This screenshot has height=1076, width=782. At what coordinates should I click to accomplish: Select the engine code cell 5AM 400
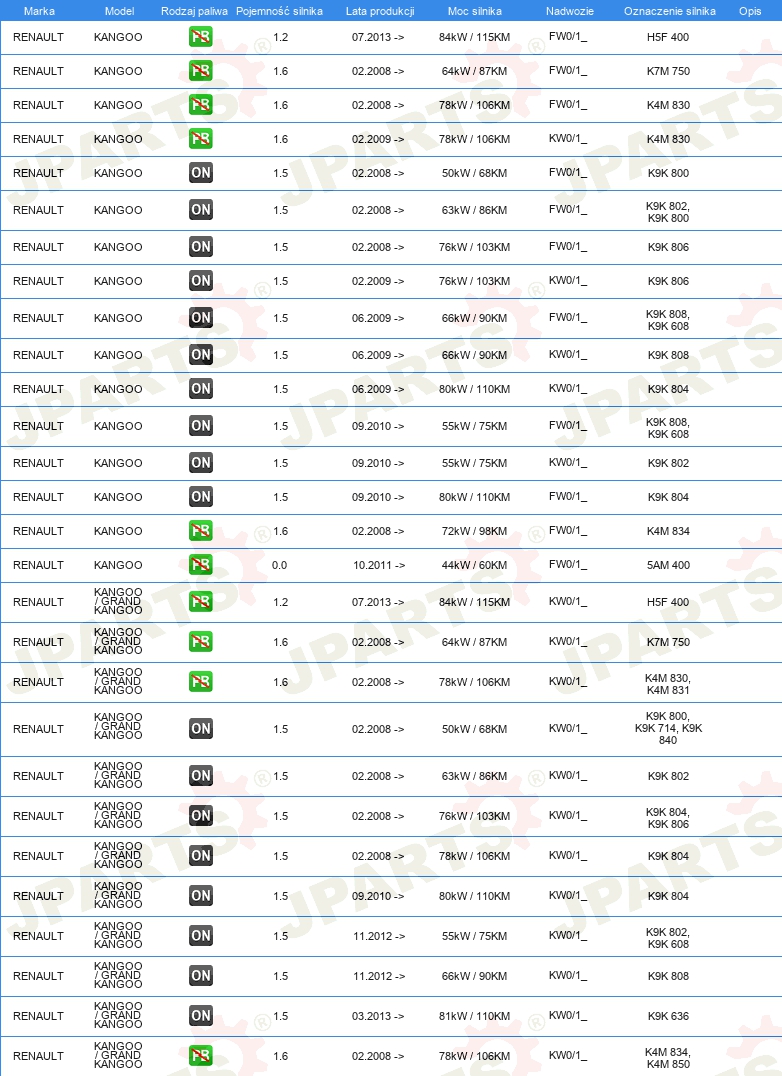tap(668, 565)
